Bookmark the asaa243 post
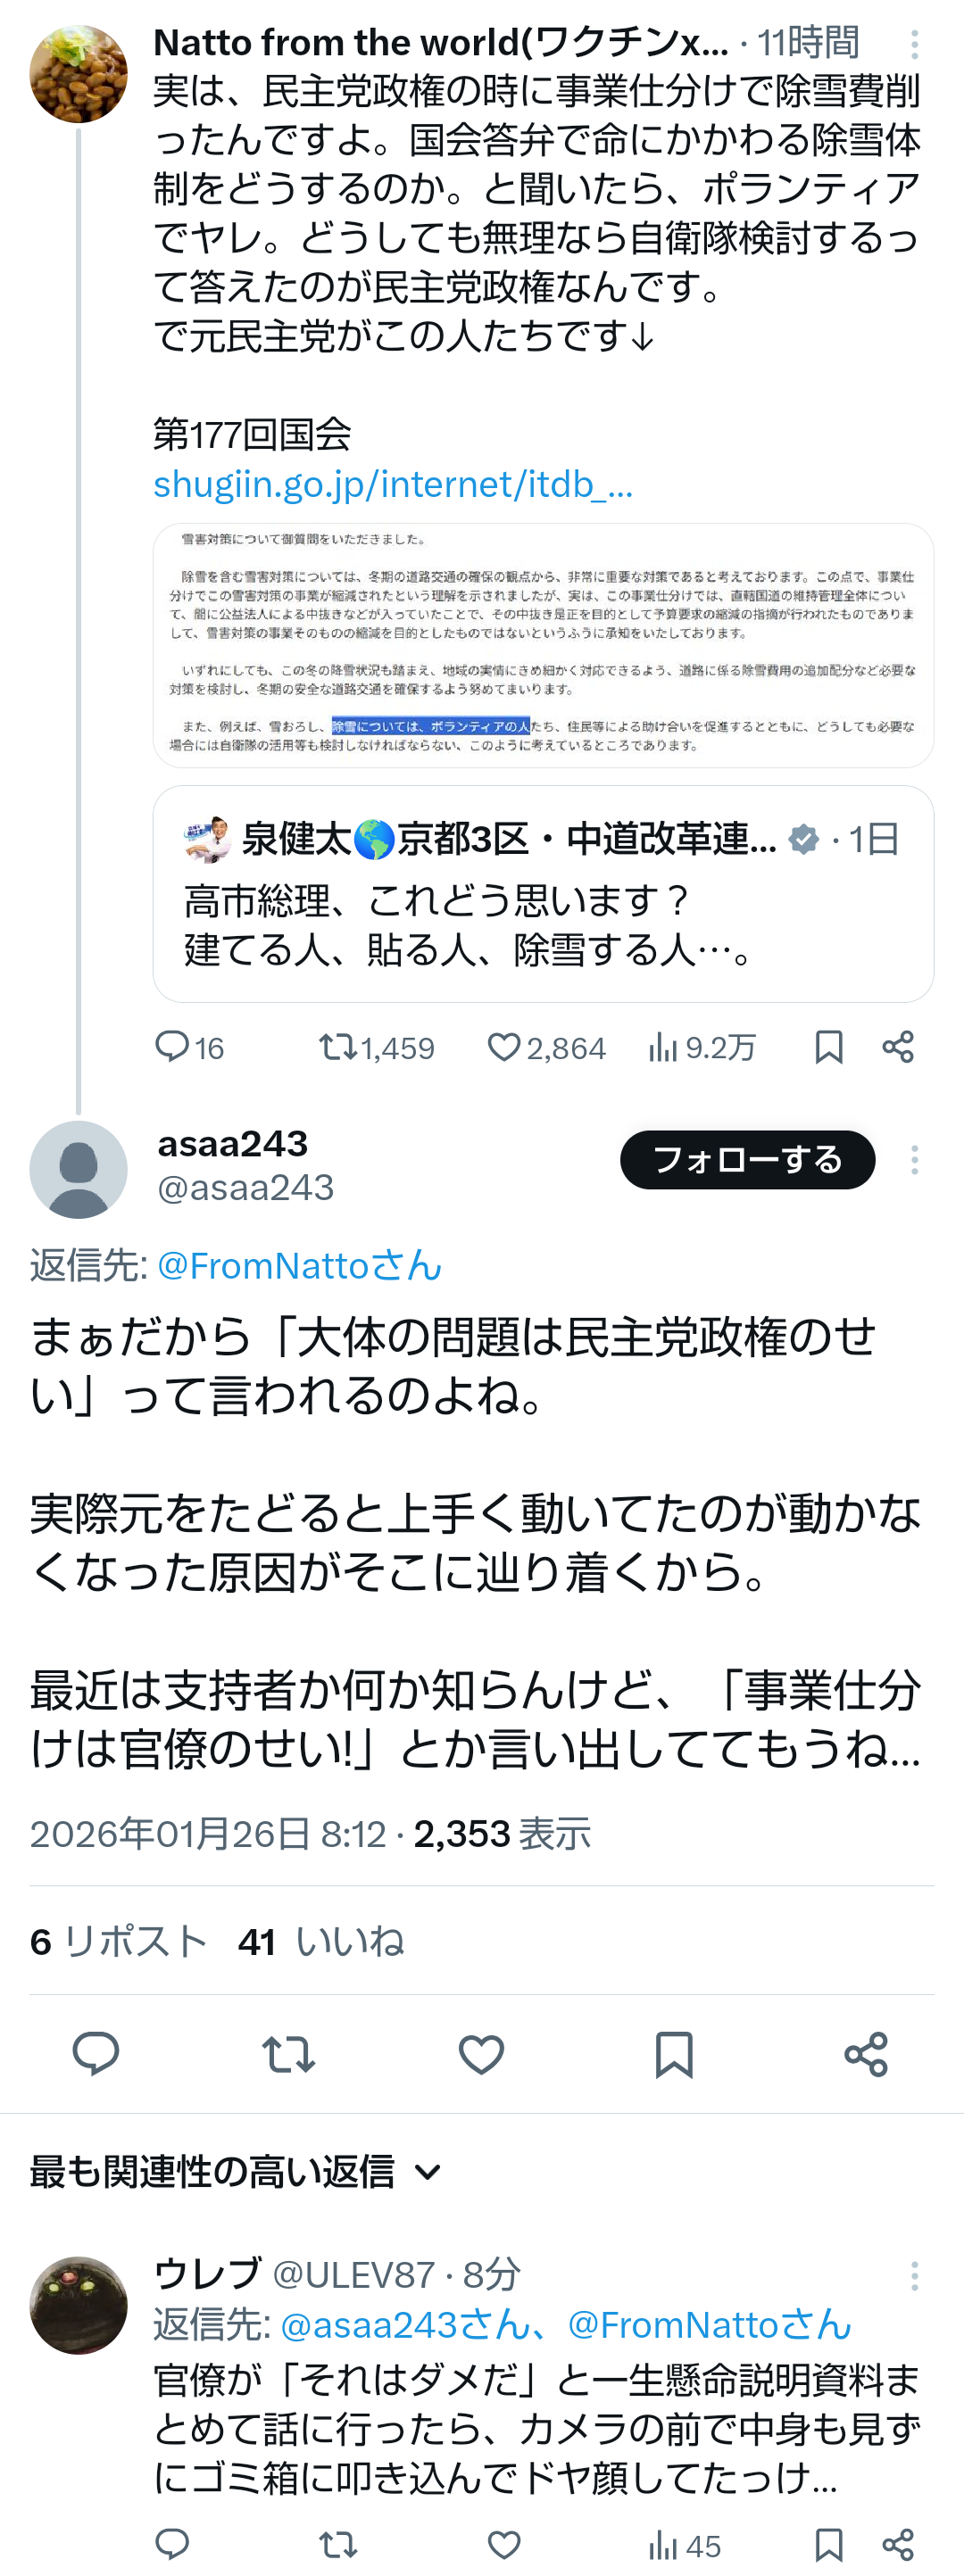The image size is (964, 2576). pos(673,2055)
